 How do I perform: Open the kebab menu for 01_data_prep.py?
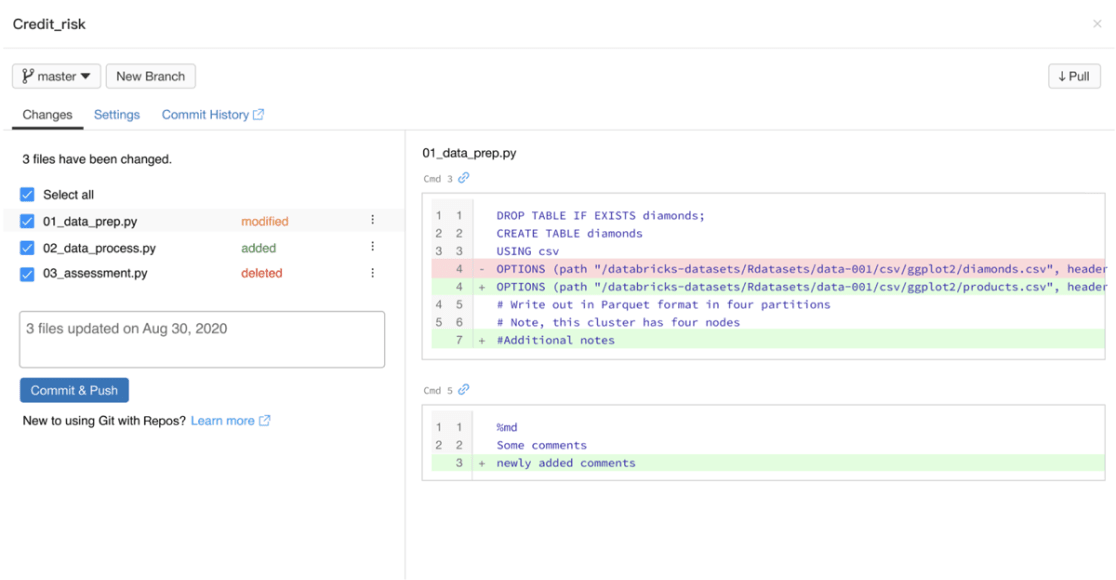(371, 221)
